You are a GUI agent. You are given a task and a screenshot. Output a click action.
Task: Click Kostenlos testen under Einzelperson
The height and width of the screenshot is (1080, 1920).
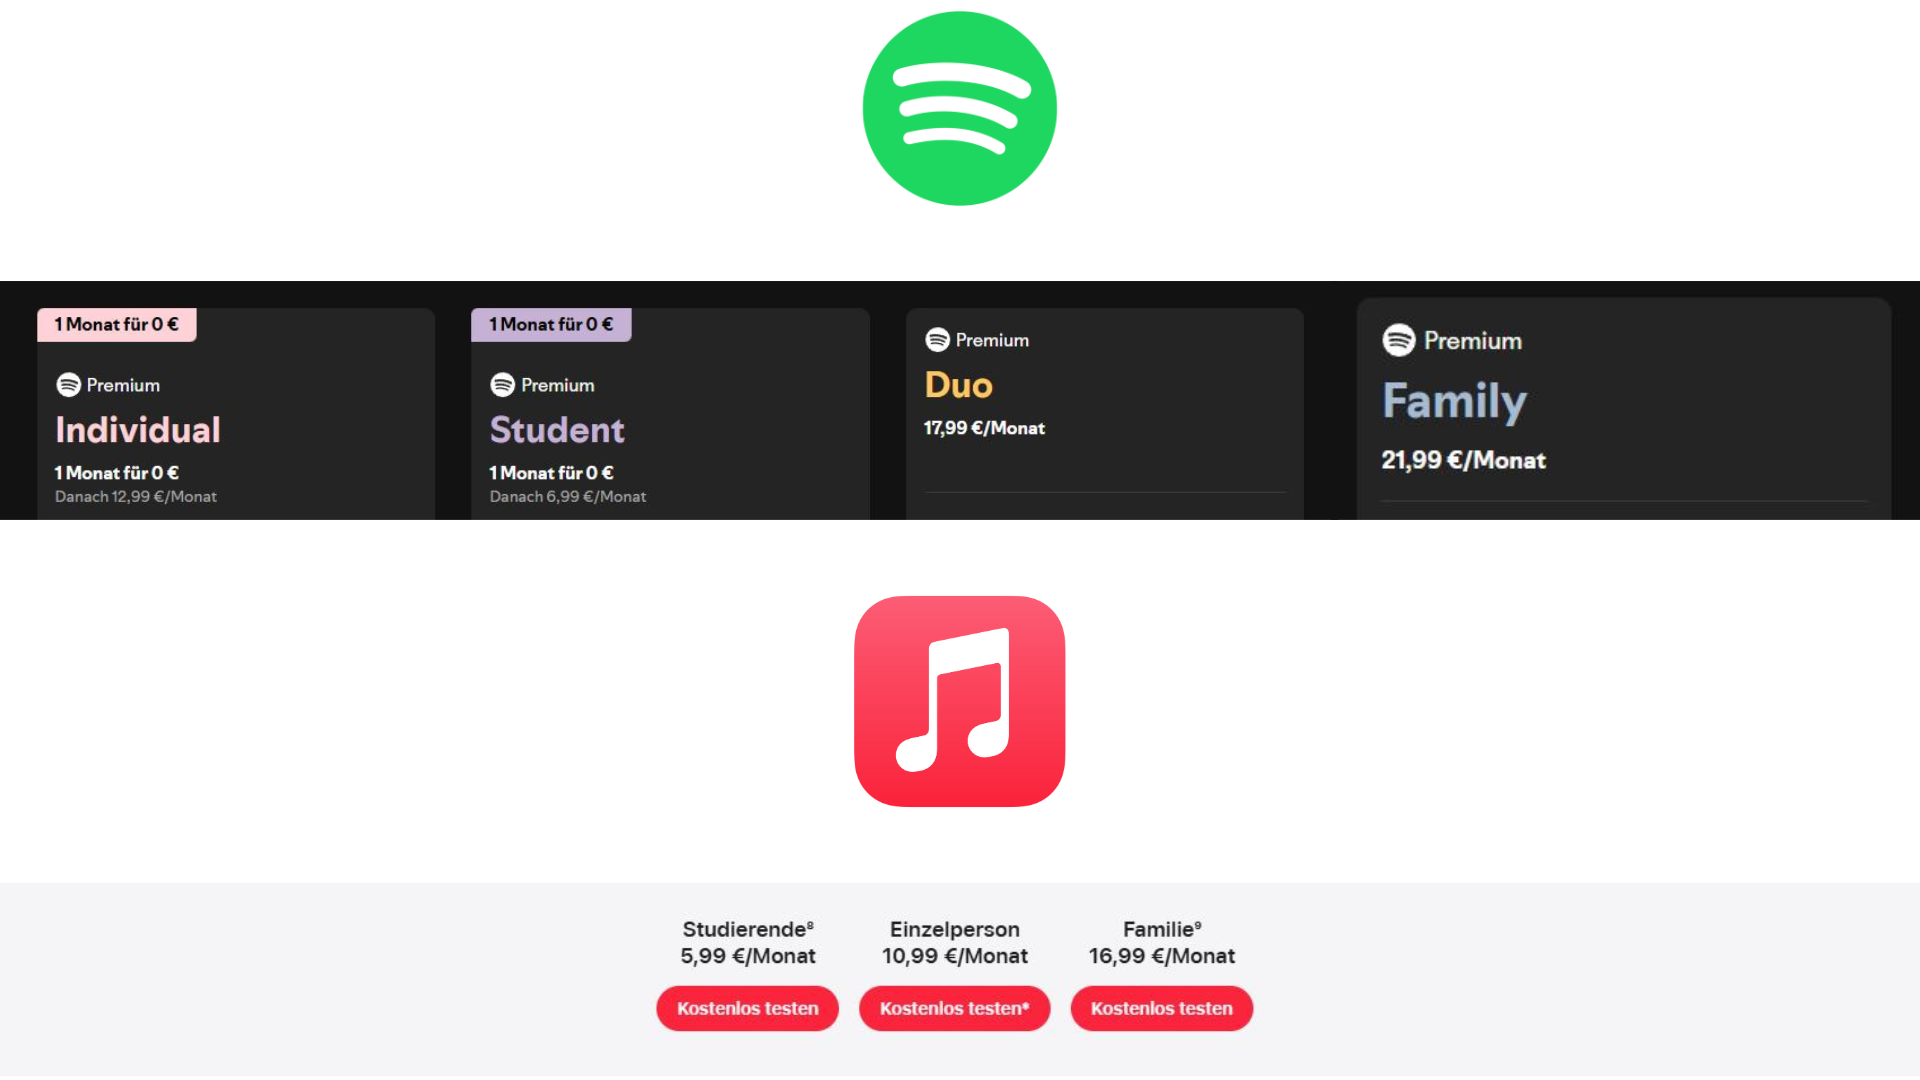(954, 1008)
